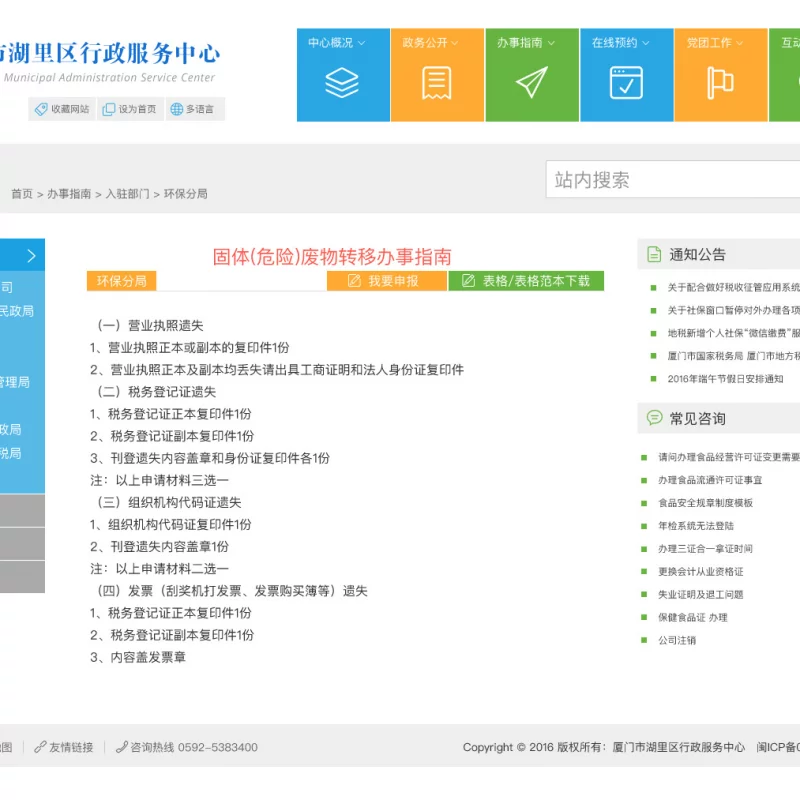
Task: Open the 办事指南 navigation menu
Action: (x=526, y=43)
